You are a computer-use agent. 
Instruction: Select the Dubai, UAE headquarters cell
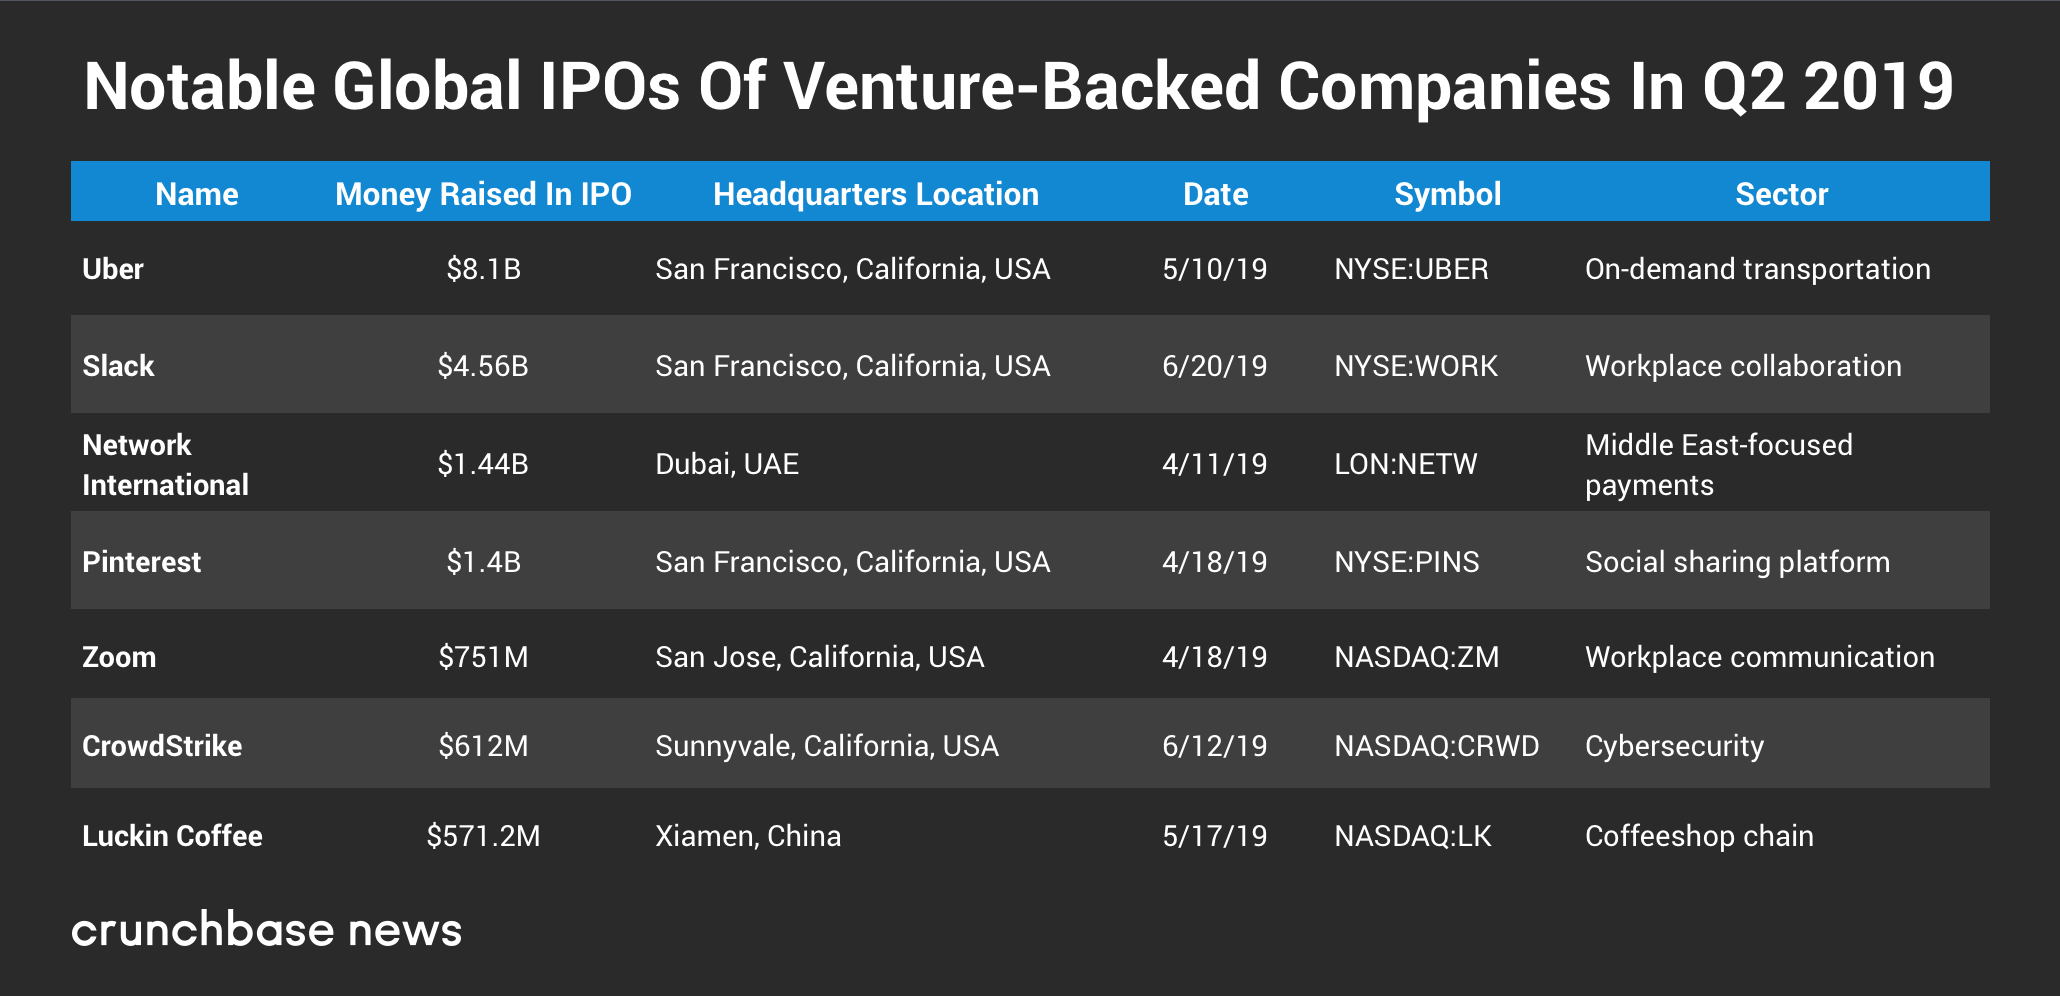tap(727, 464)
